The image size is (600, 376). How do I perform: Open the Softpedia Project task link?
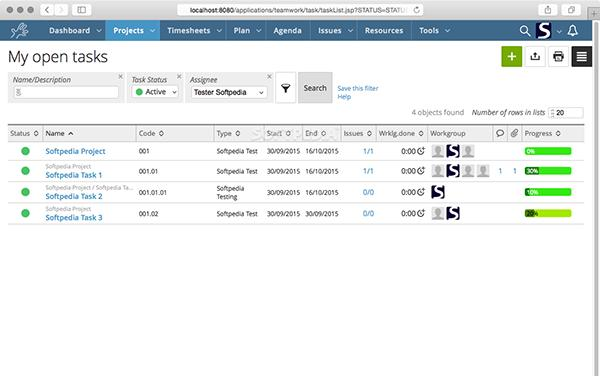(x=75, y=151)
